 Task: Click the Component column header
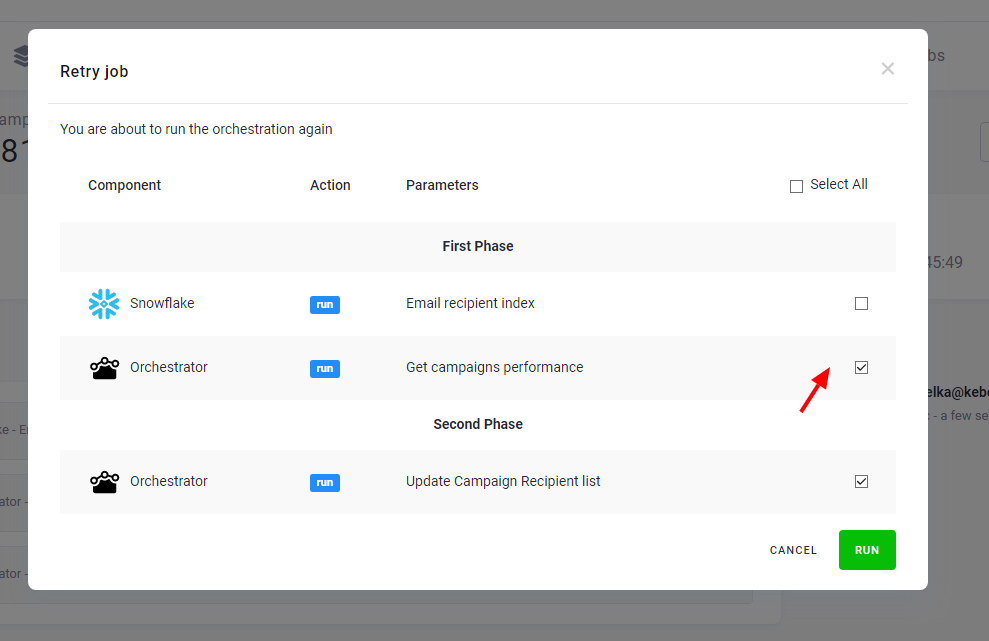[x=124, y=185]
